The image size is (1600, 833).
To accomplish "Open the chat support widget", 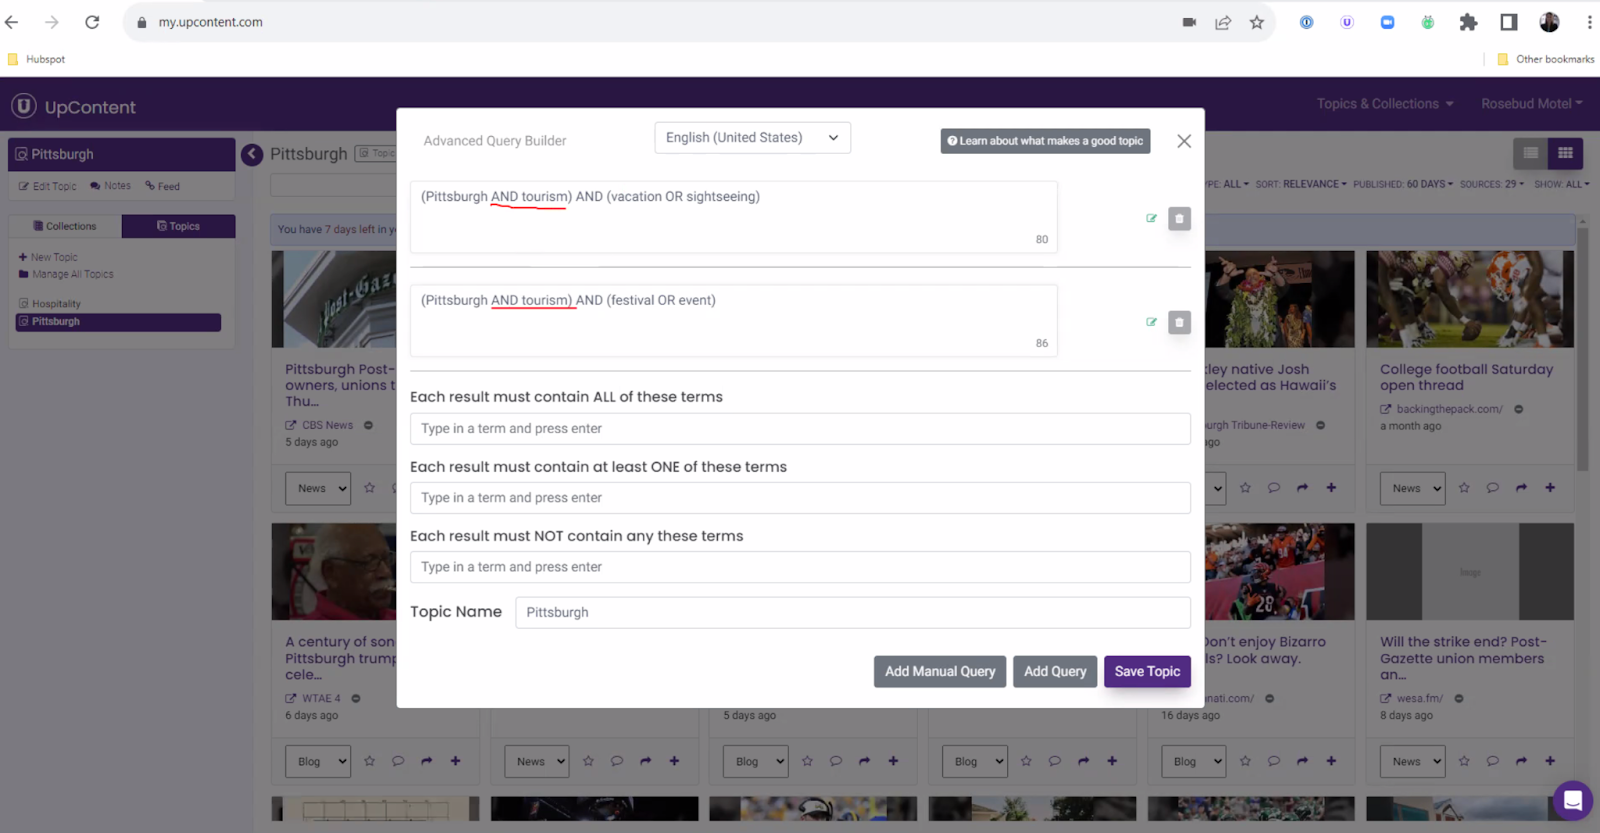I will coord(1572,800).
